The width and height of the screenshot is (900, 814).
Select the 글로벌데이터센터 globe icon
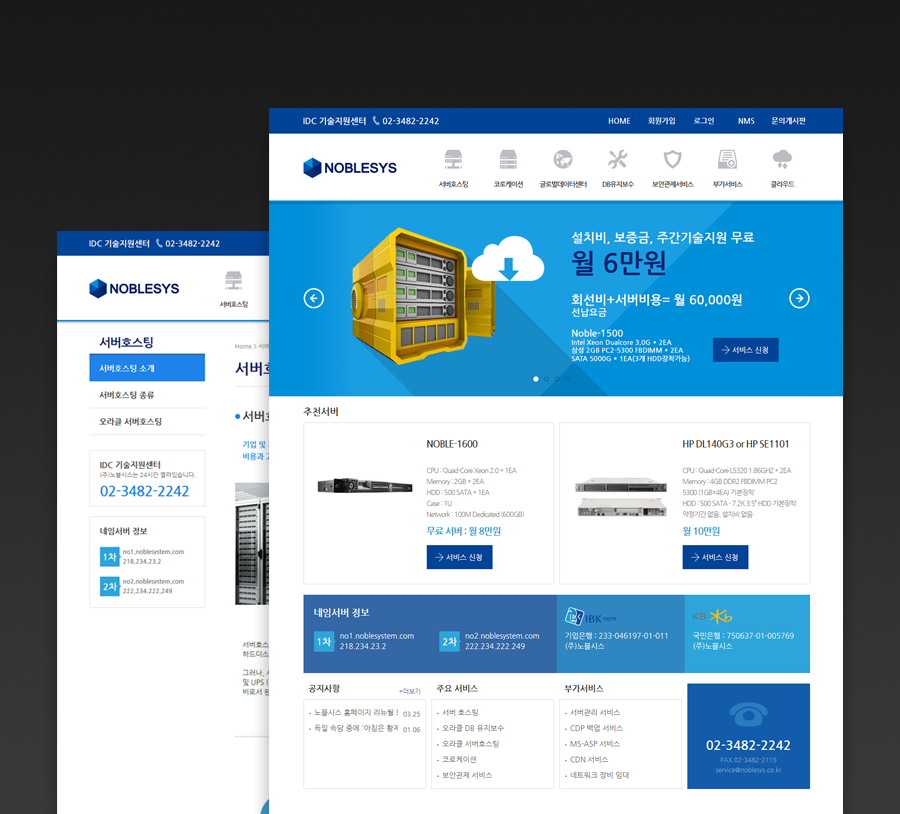click(x=563, y=160)
